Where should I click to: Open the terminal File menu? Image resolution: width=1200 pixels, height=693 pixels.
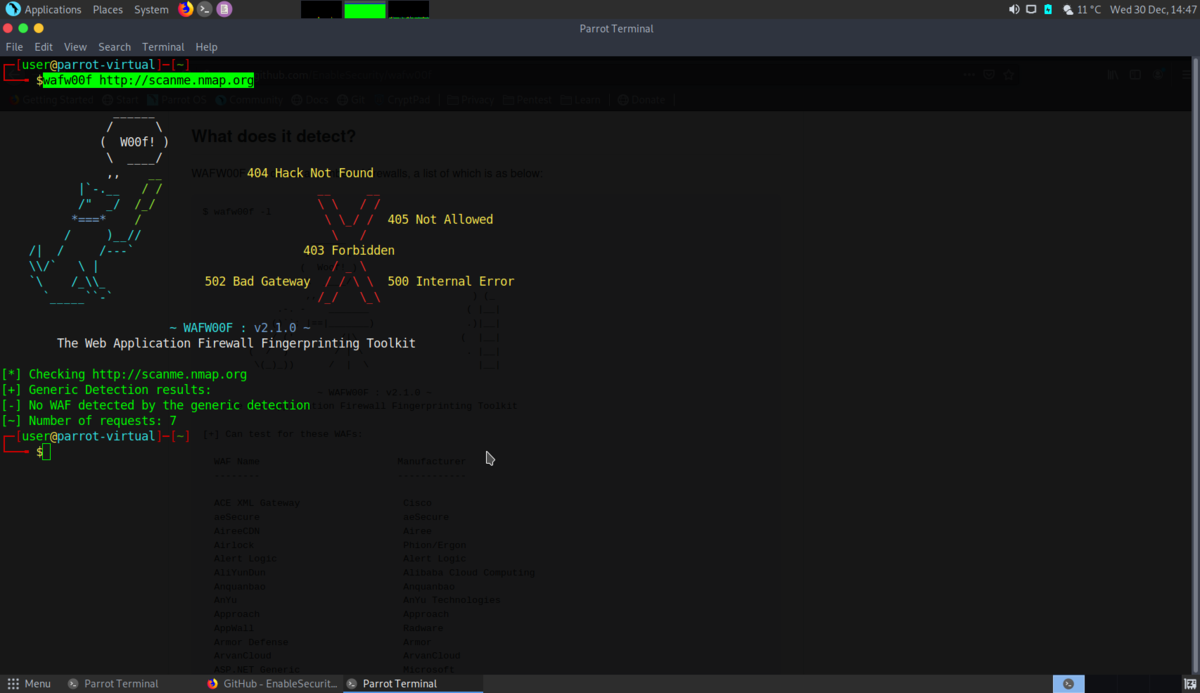[14, 47]
